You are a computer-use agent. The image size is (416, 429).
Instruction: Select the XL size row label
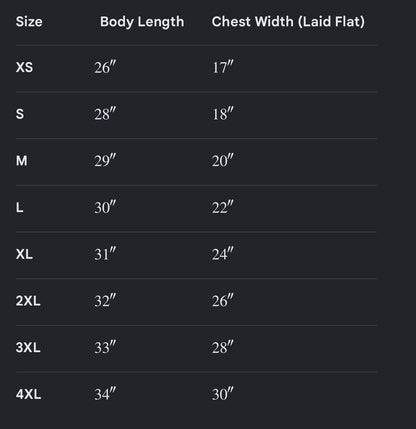click(x=24, y=254)
